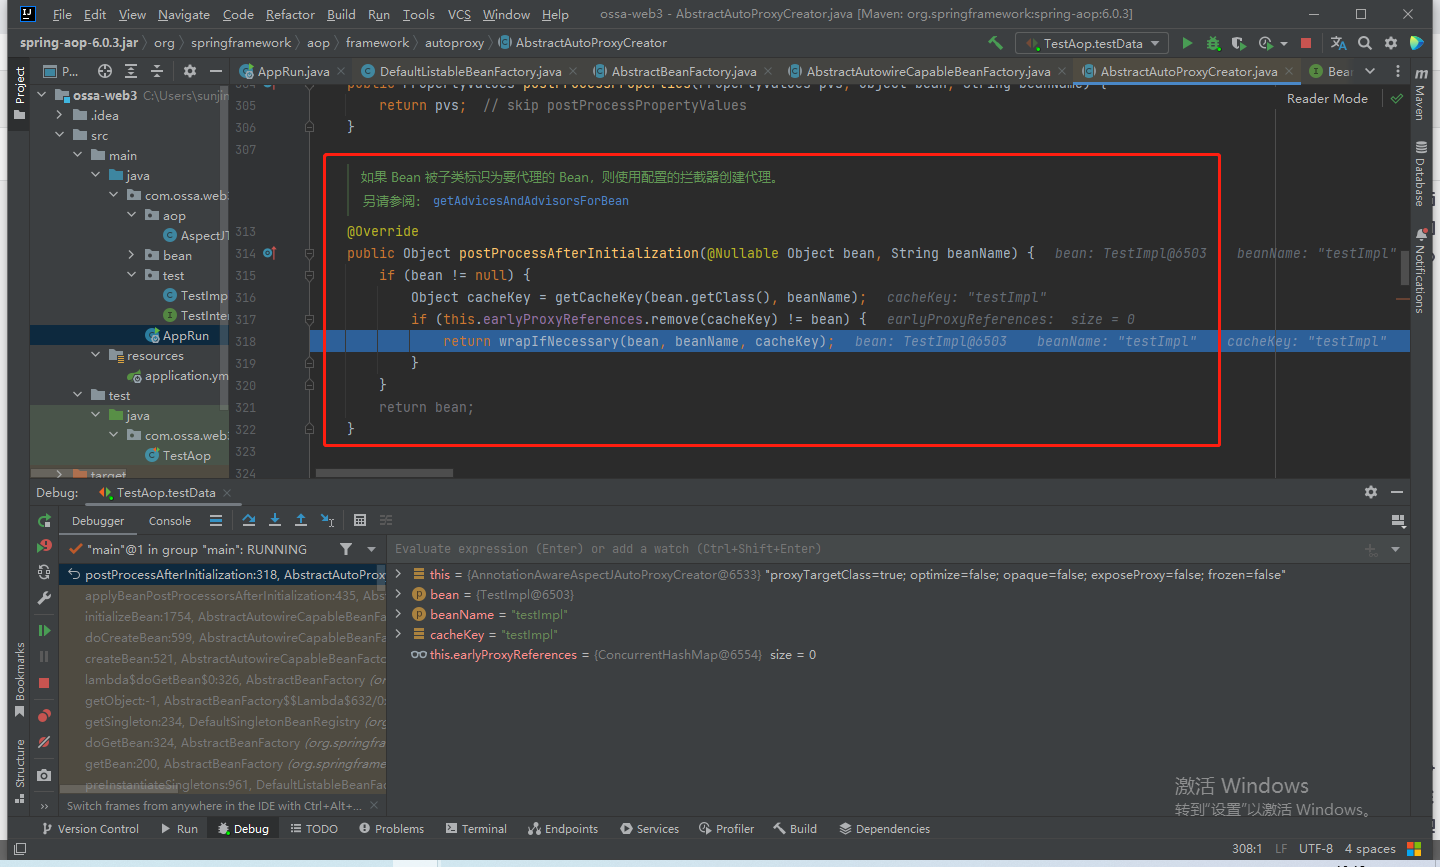
Task: Expand the 'this' variable node
Action: coord(398,574)
